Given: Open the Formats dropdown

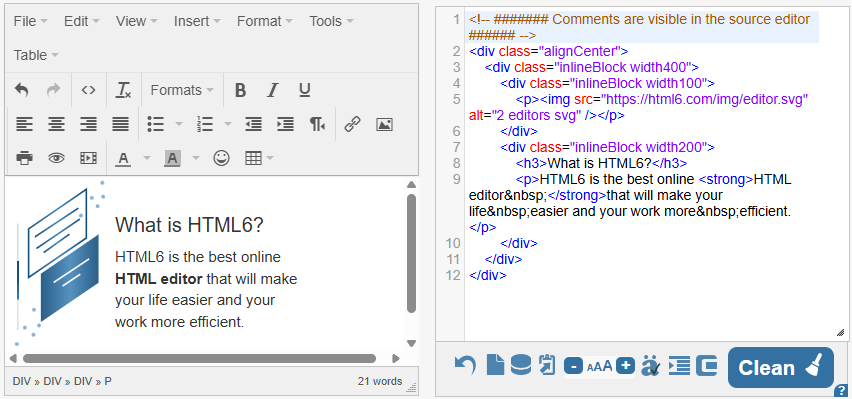Looking at the screenshot, I should click(x=182, y=90).
